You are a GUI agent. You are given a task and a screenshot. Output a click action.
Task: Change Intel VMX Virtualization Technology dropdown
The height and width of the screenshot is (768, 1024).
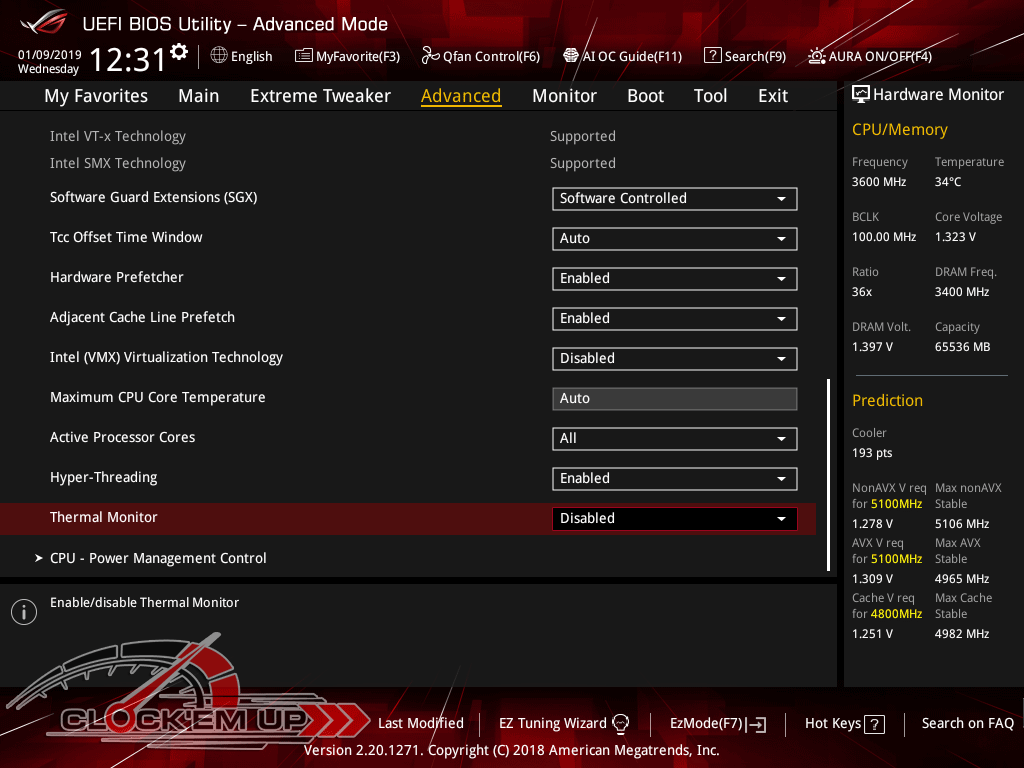pos(675,359)
